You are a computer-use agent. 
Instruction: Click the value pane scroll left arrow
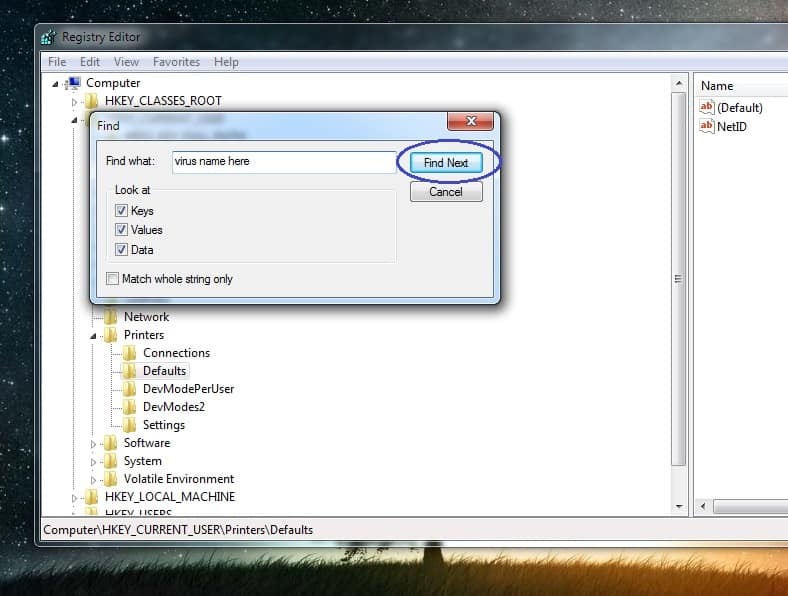click(x=703, y=506)
